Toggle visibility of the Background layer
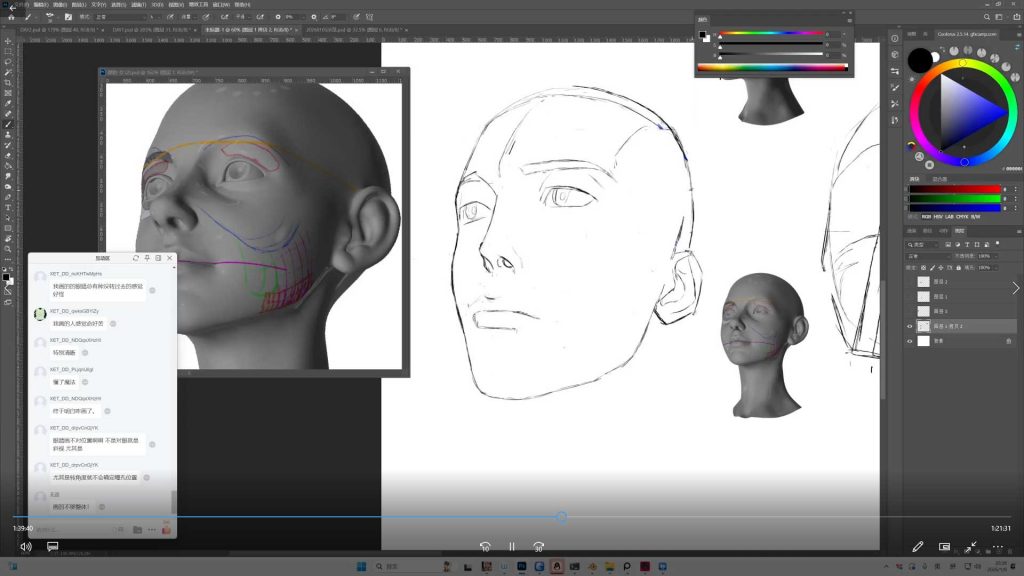 click(x=909, y=341)
